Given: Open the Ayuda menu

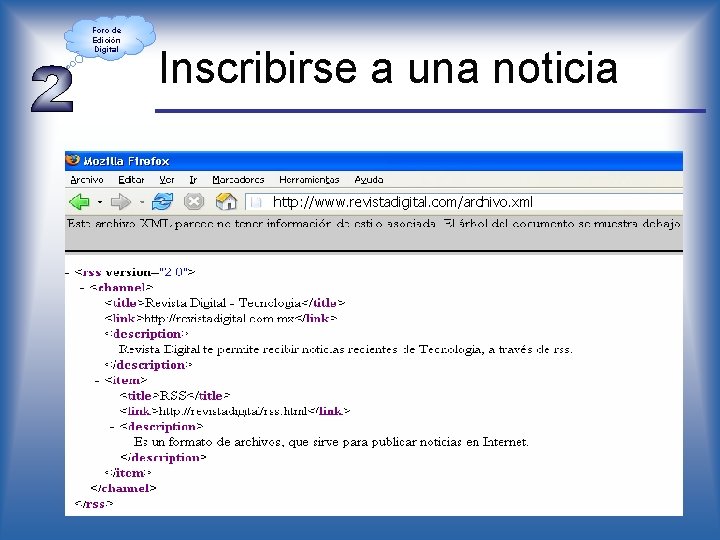Looking at the screenshot, I should click(x=369, y=180).
